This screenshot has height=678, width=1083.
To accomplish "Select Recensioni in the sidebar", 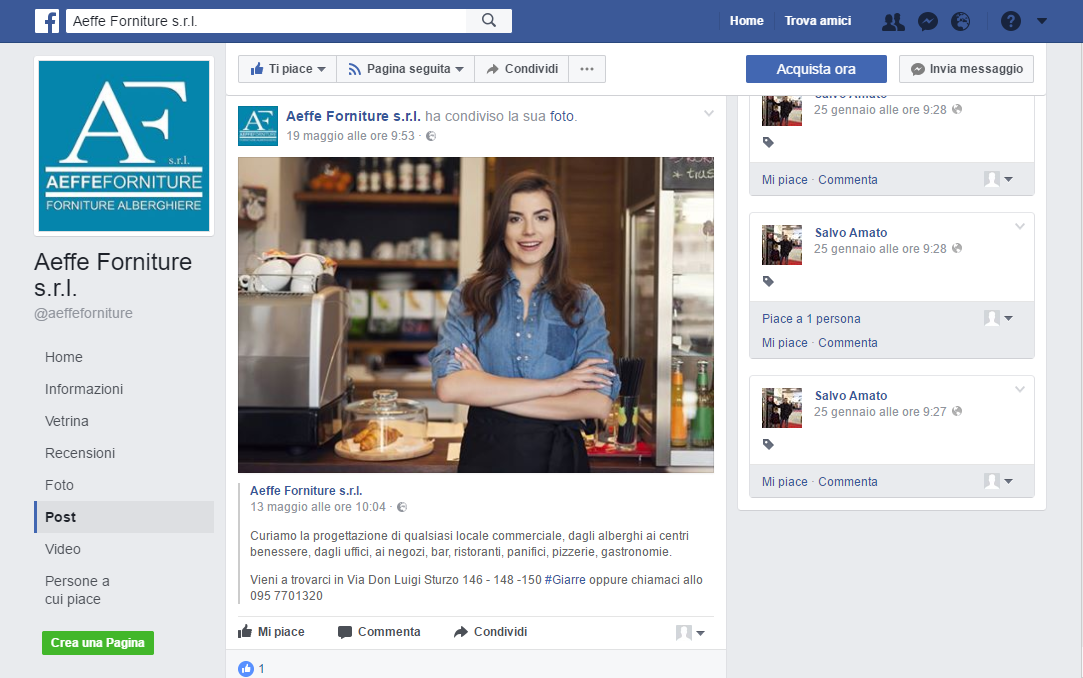I will [x=79, y=453].
